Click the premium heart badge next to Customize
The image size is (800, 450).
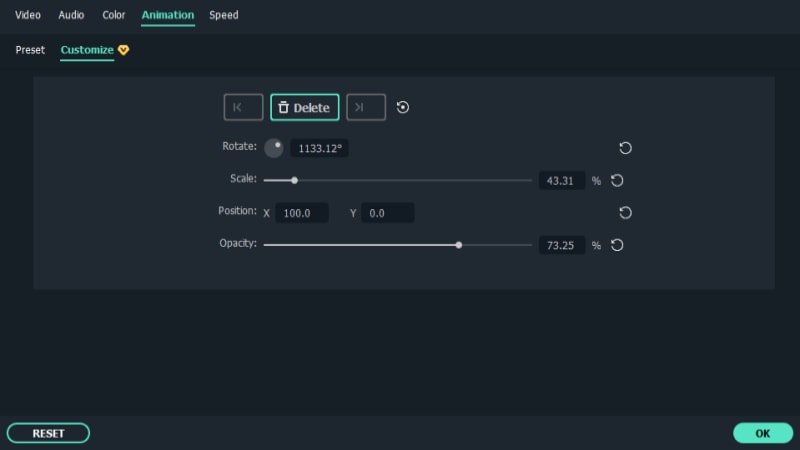point(123,50)
